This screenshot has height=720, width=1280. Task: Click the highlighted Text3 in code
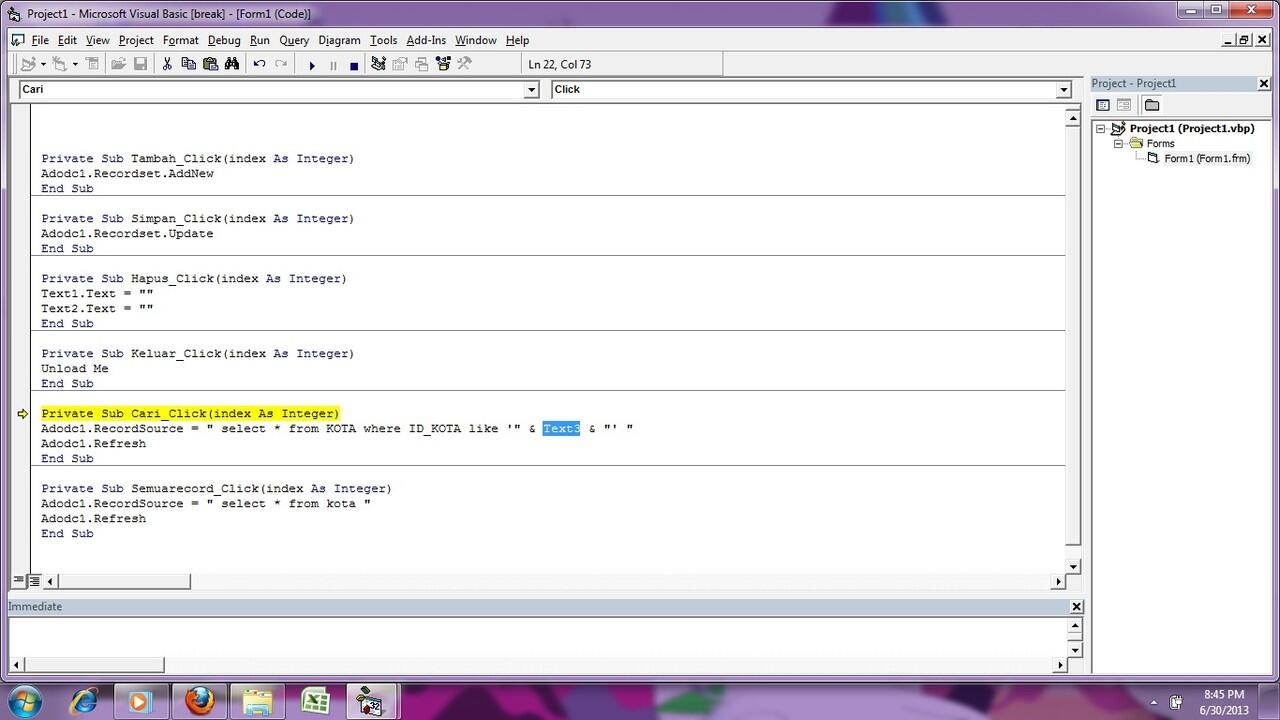tap(561, 429)
